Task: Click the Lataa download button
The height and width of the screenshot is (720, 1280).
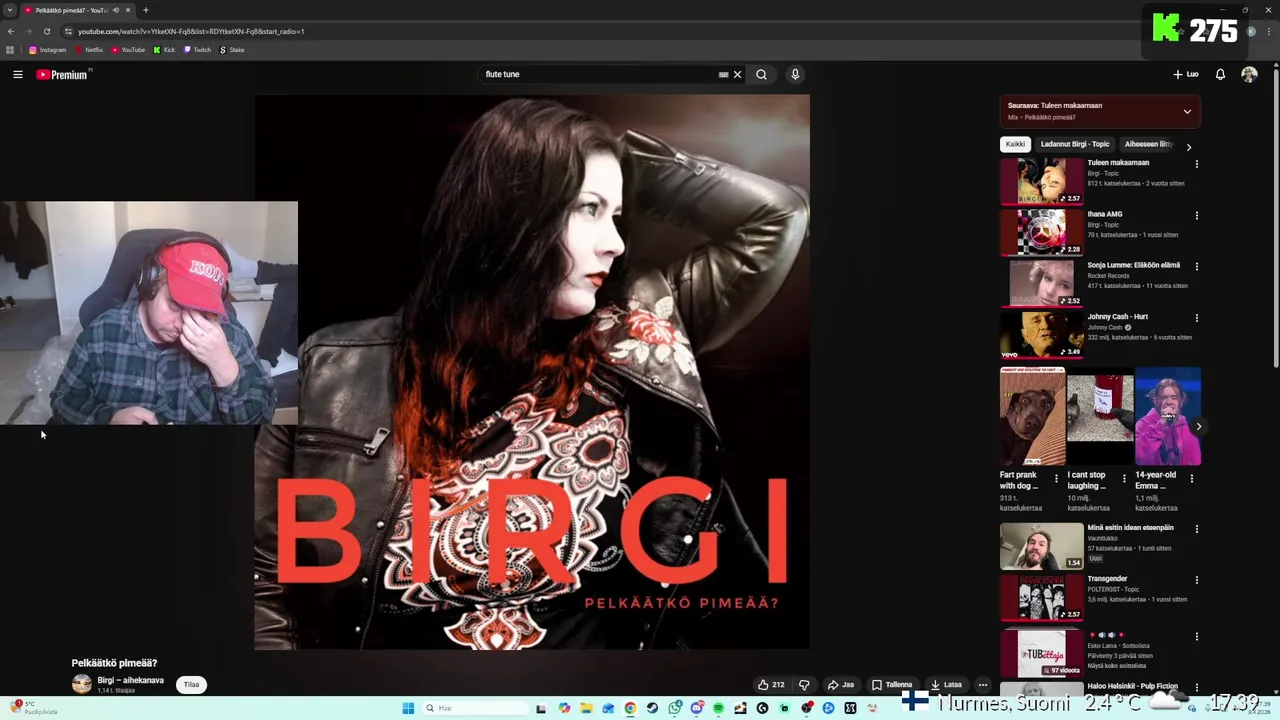Action: click(x=946, y=685)
